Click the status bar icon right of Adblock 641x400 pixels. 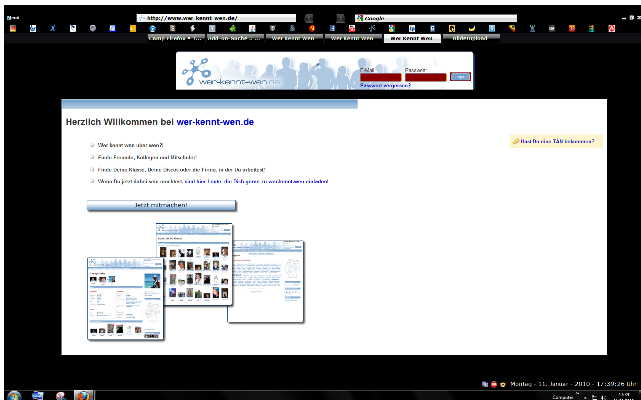coord(502,384)
